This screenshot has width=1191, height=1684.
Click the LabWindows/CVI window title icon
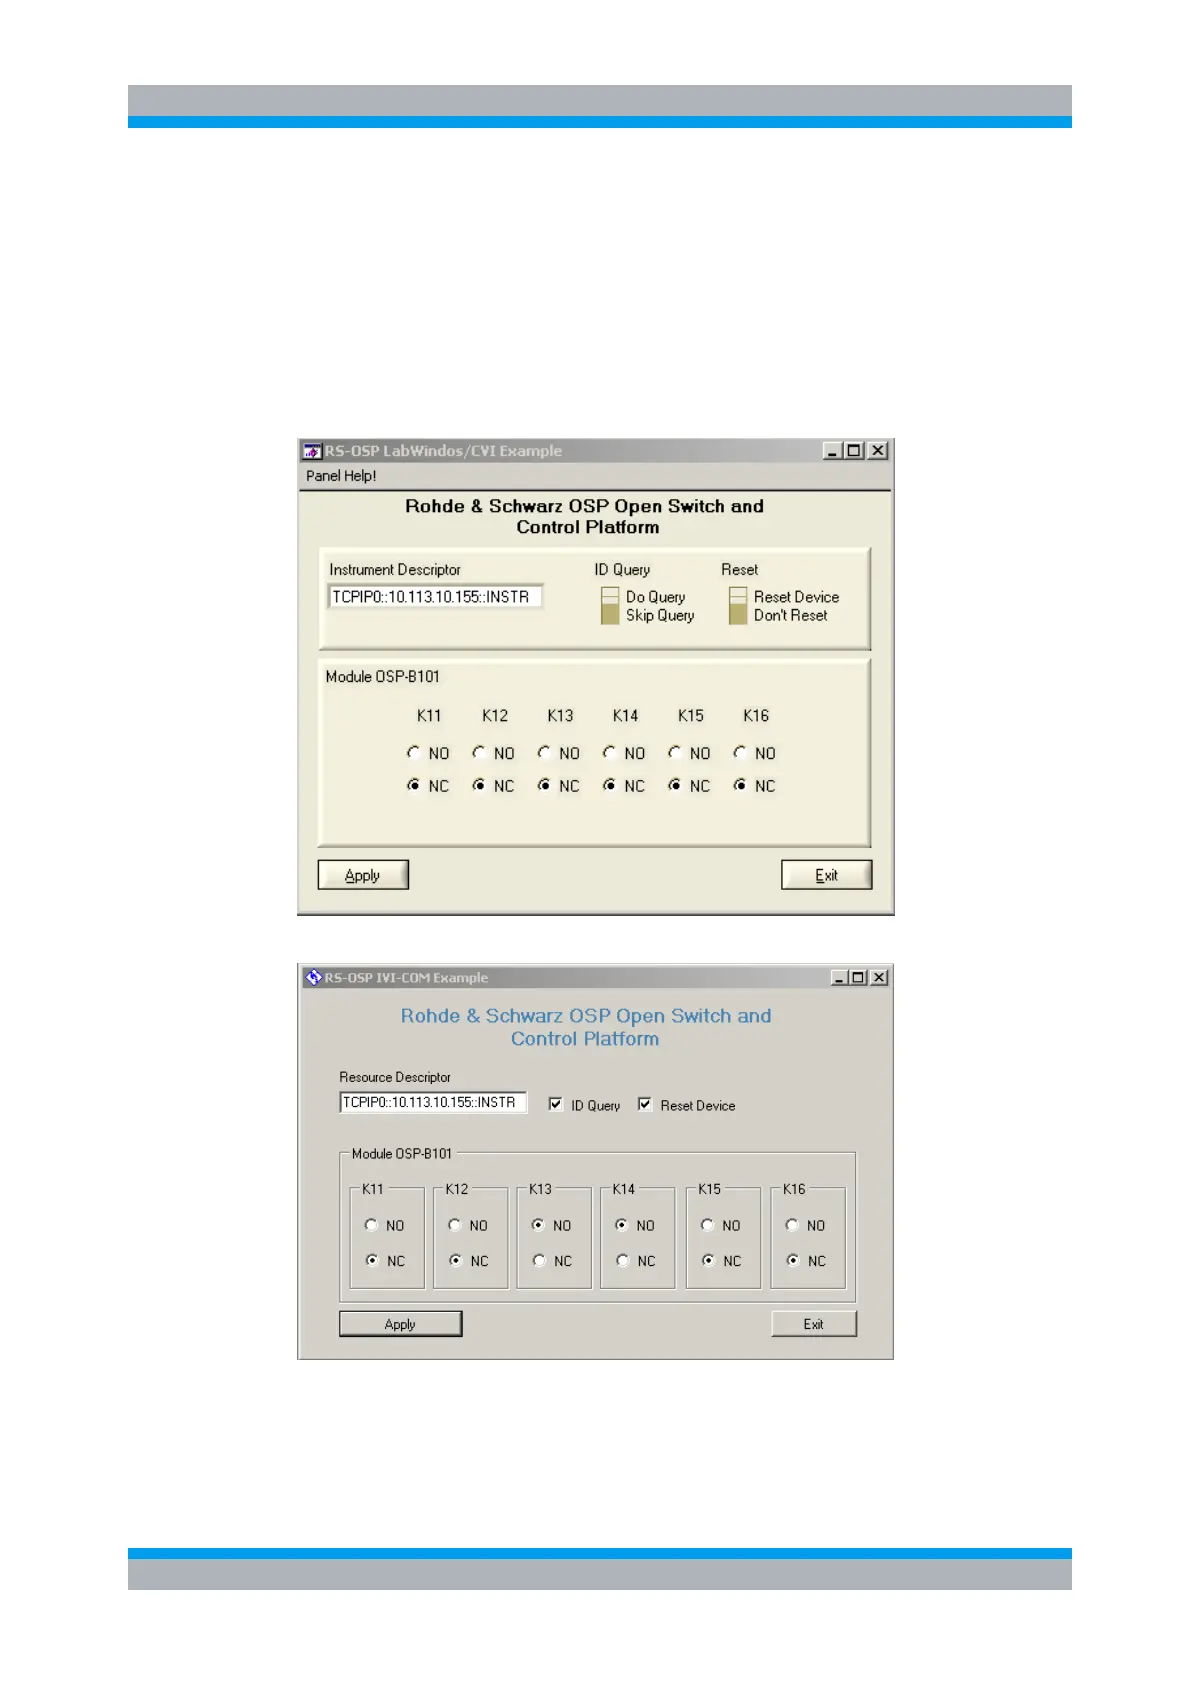(312, 451)
